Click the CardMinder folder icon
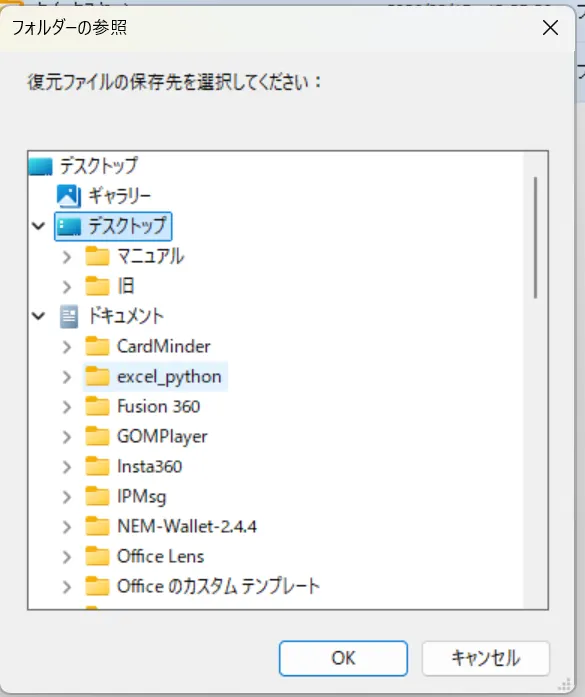Screen dimensions: 585x697 tap(97, 346)
